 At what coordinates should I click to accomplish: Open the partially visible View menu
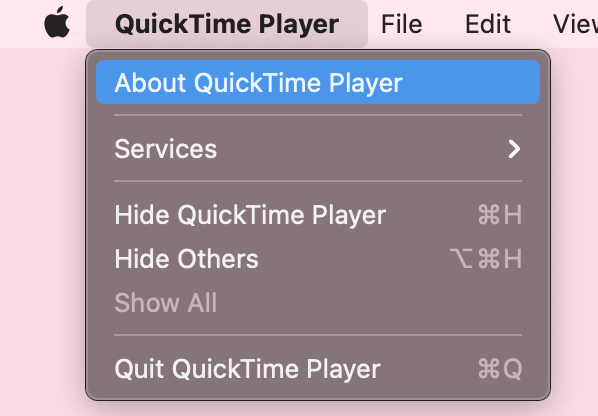(x=575, y=24)
